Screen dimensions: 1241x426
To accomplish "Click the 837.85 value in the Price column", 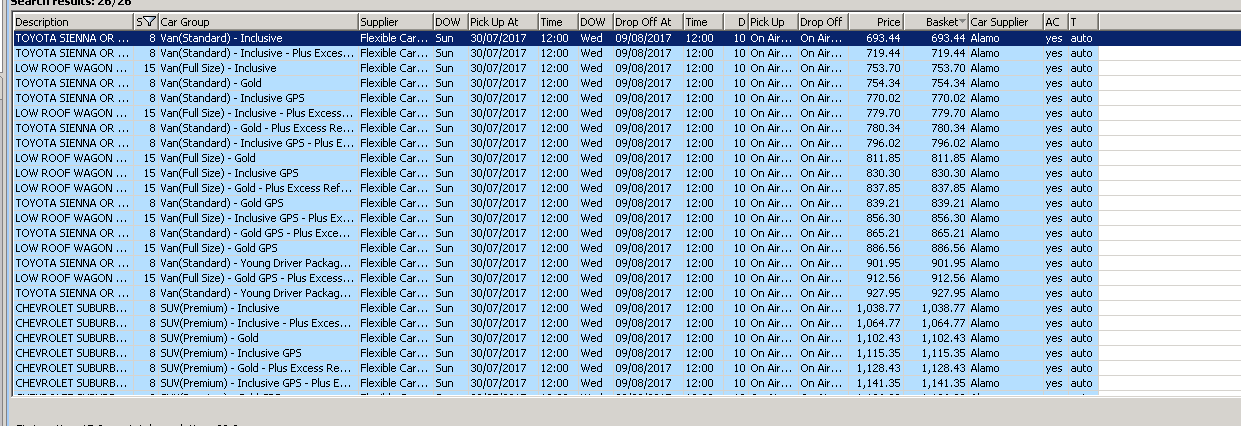I will pos(883,188).
